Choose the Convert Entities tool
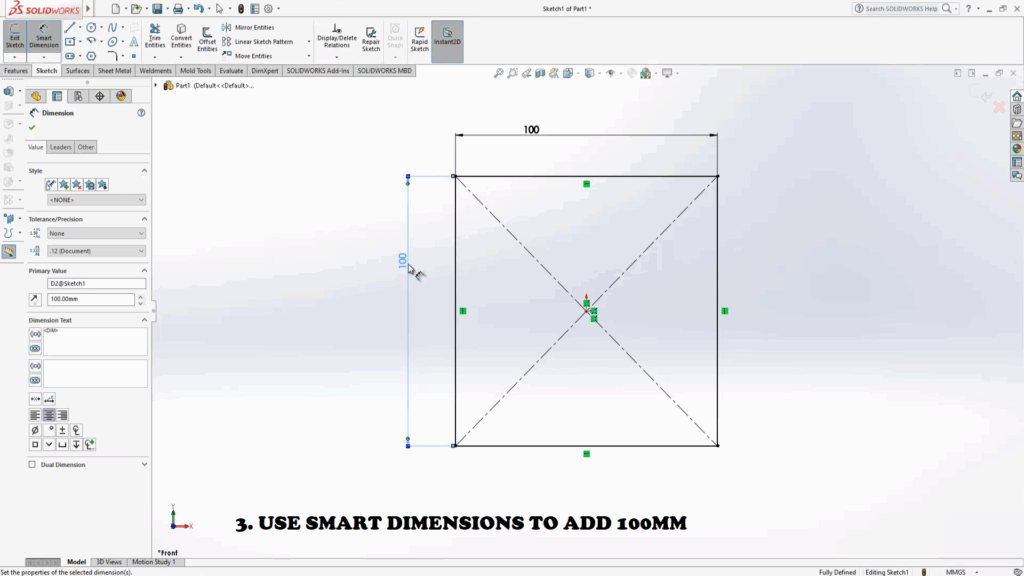The height and width of the screenshot is (576, 1024). click(x=181, y=37)
